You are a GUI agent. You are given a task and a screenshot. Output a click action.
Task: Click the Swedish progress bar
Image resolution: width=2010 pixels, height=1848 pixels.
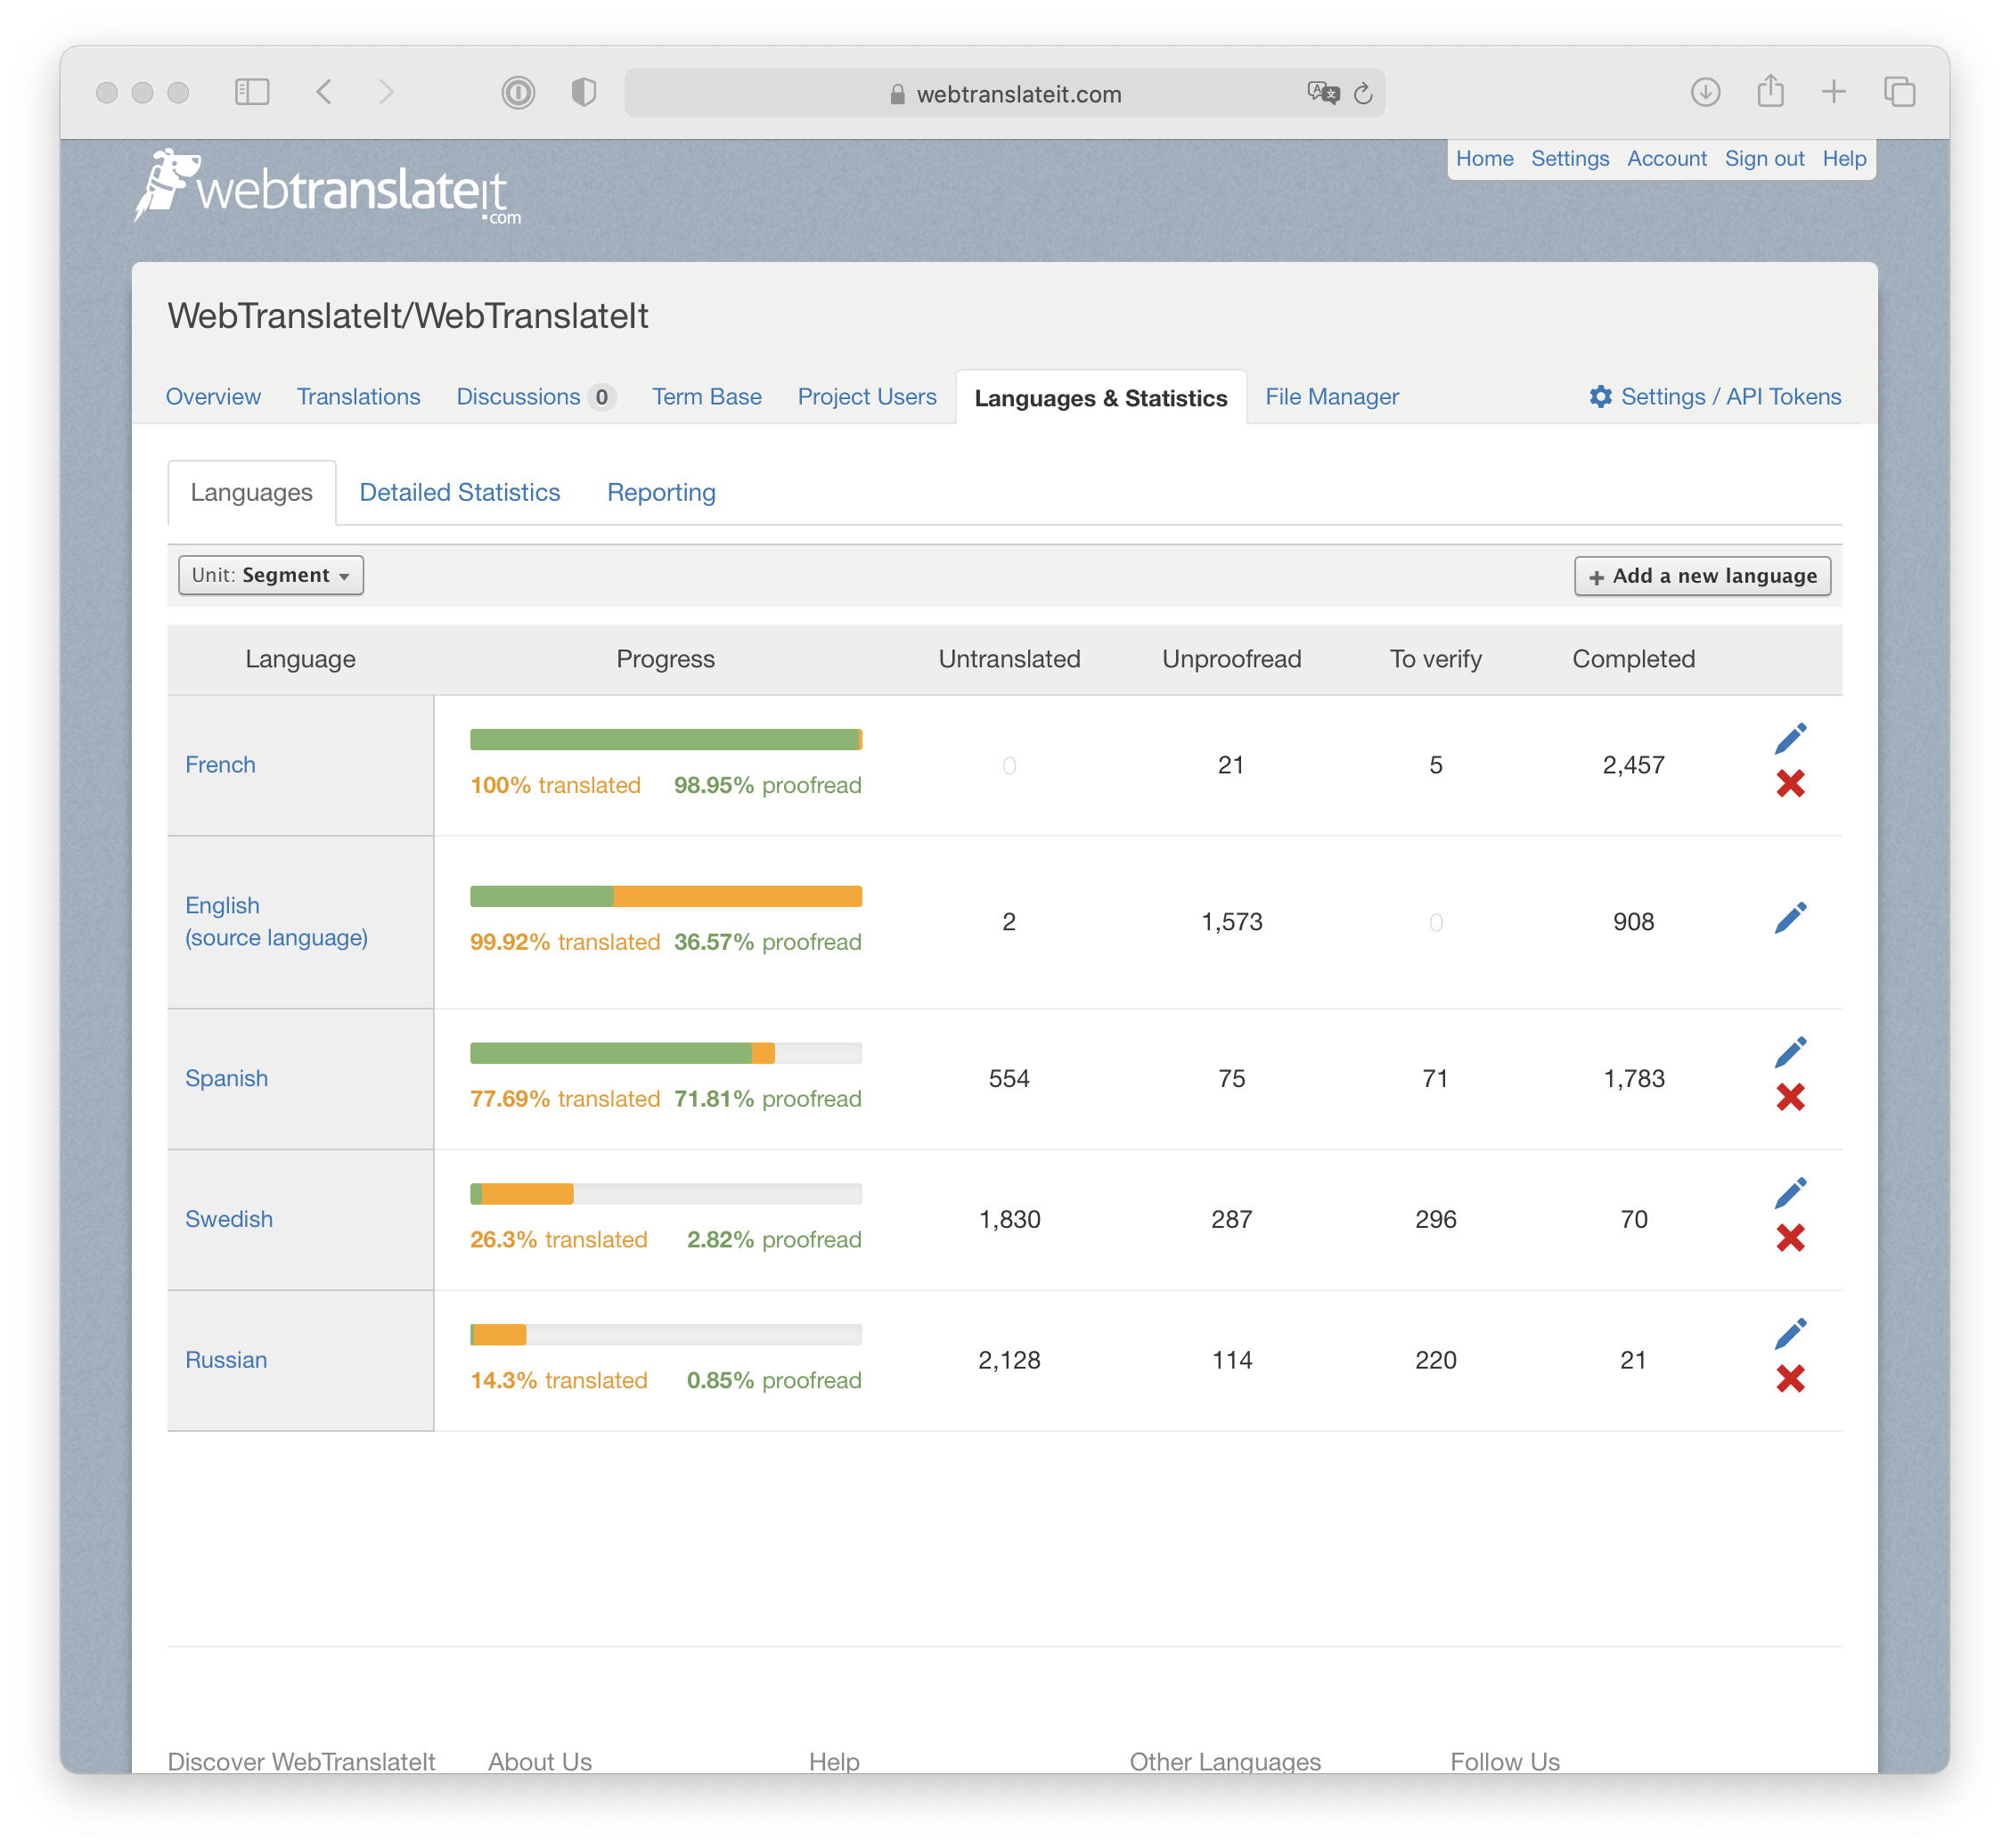coord(666,1194)
